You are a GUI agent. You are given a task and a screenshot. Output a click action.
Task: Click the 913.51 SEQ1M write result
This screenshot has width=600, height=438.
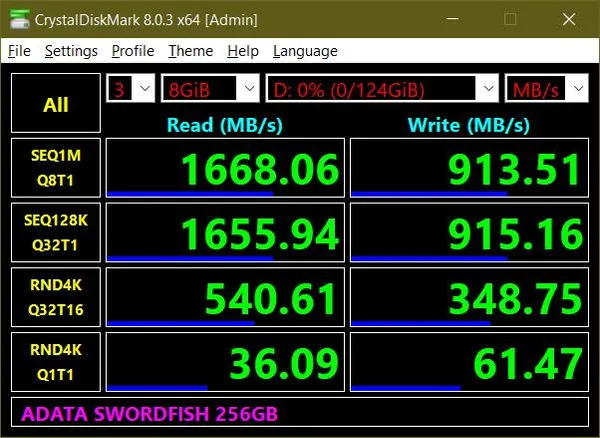click(470, 168)
